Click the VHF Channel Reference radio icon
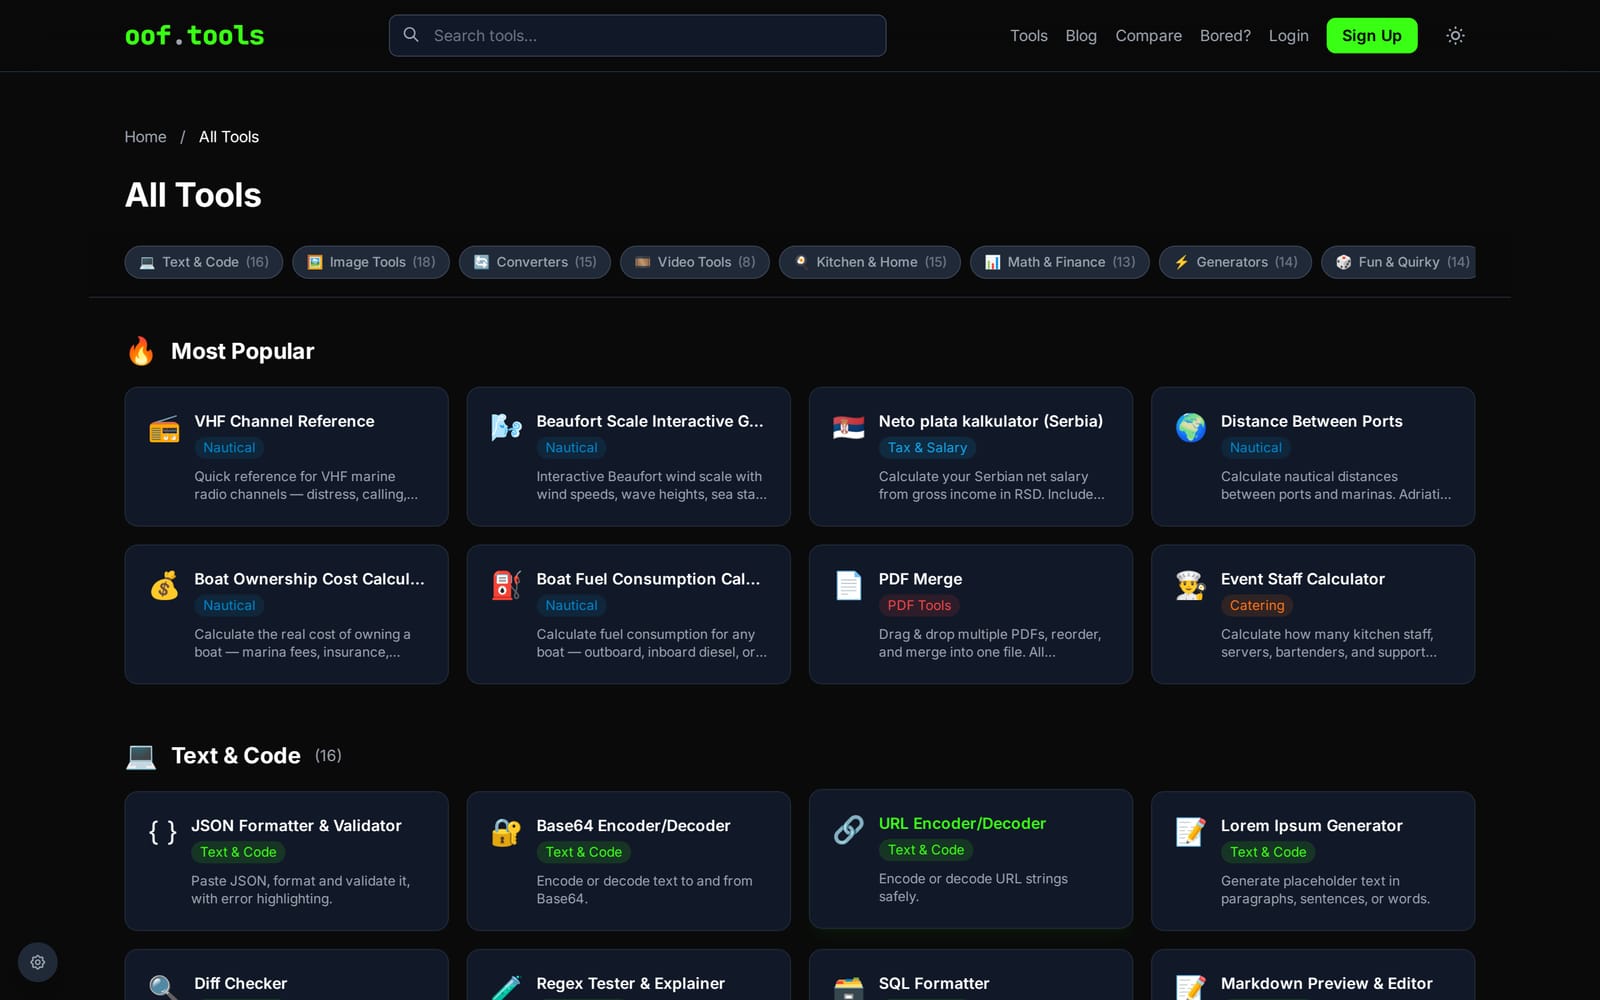1600x1000 pixels. click(164, 429)
